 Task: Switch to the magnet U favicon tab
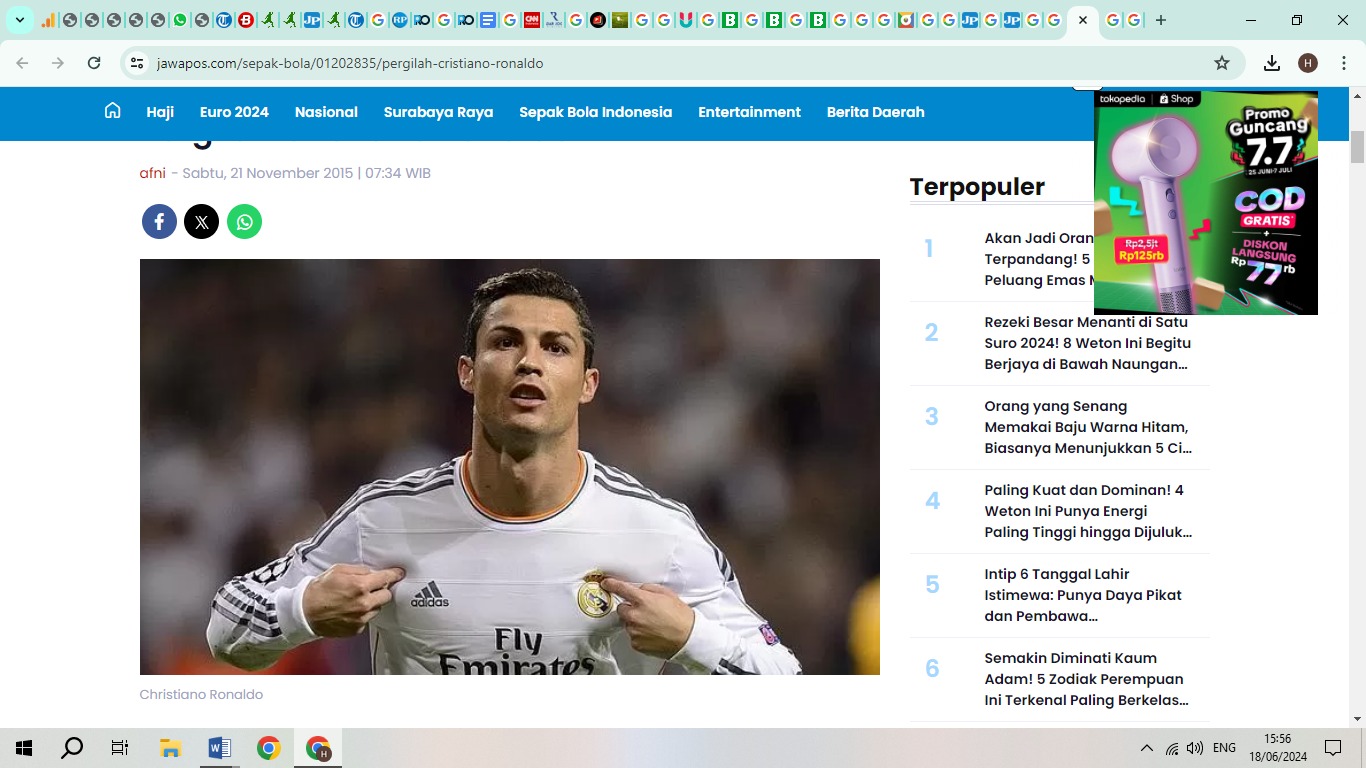686,20
